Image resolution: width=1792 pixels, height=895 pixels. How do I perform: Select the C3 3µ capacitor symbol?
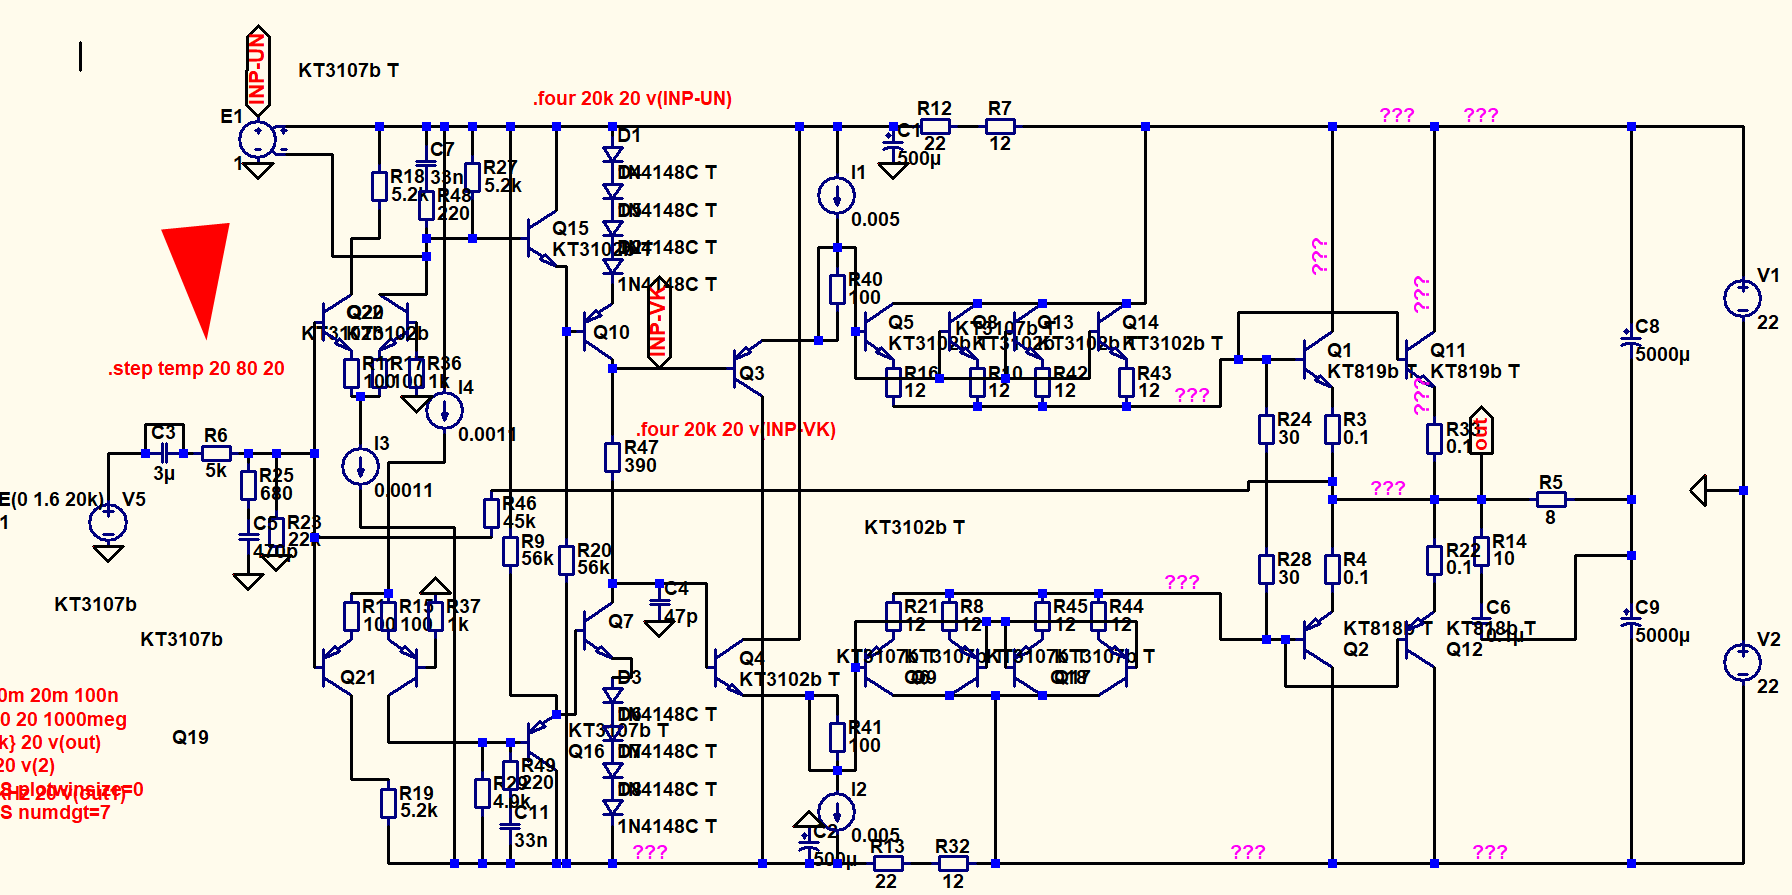[x=163, y=453]
